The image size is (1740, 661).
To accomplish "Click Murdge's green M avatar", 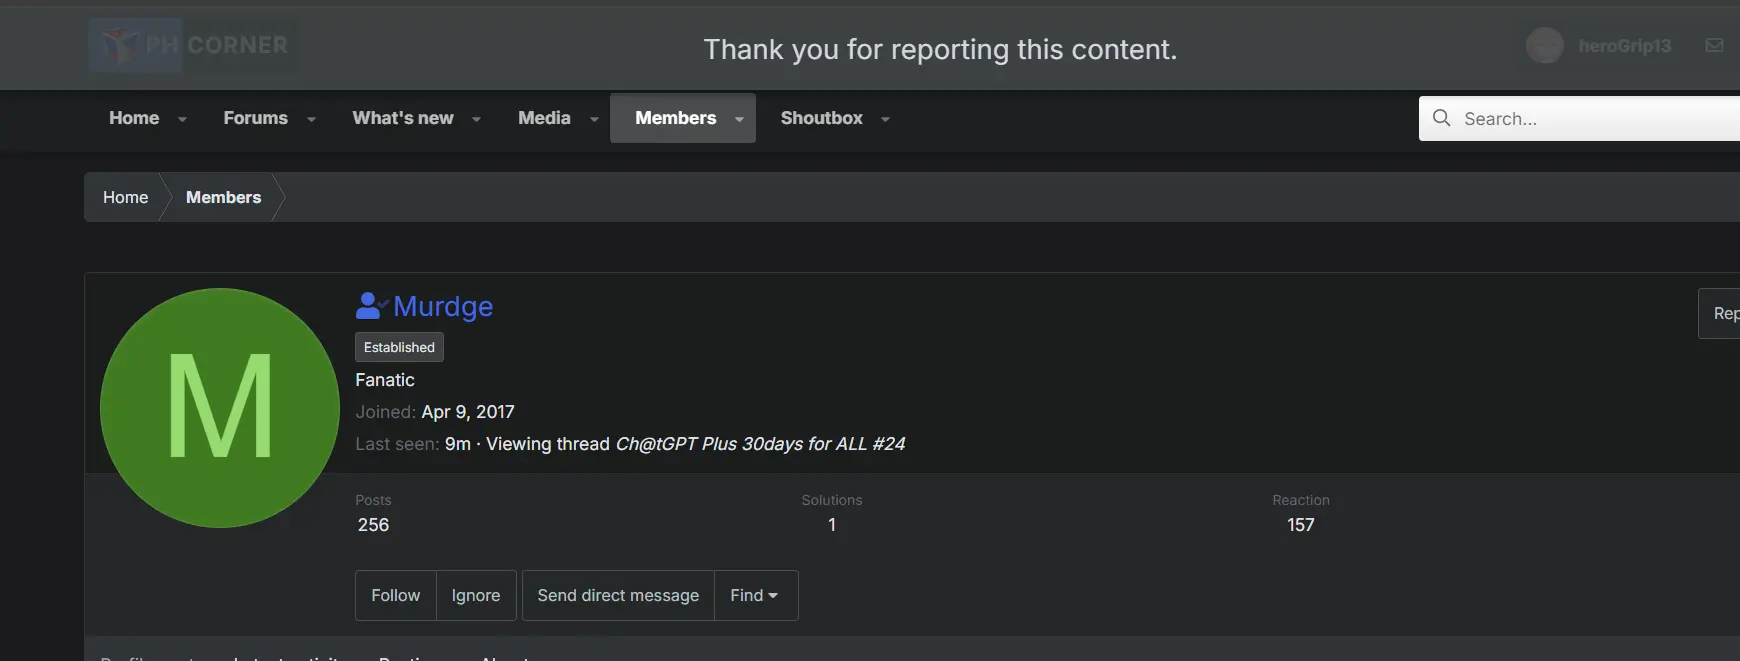I will point(220,408).
